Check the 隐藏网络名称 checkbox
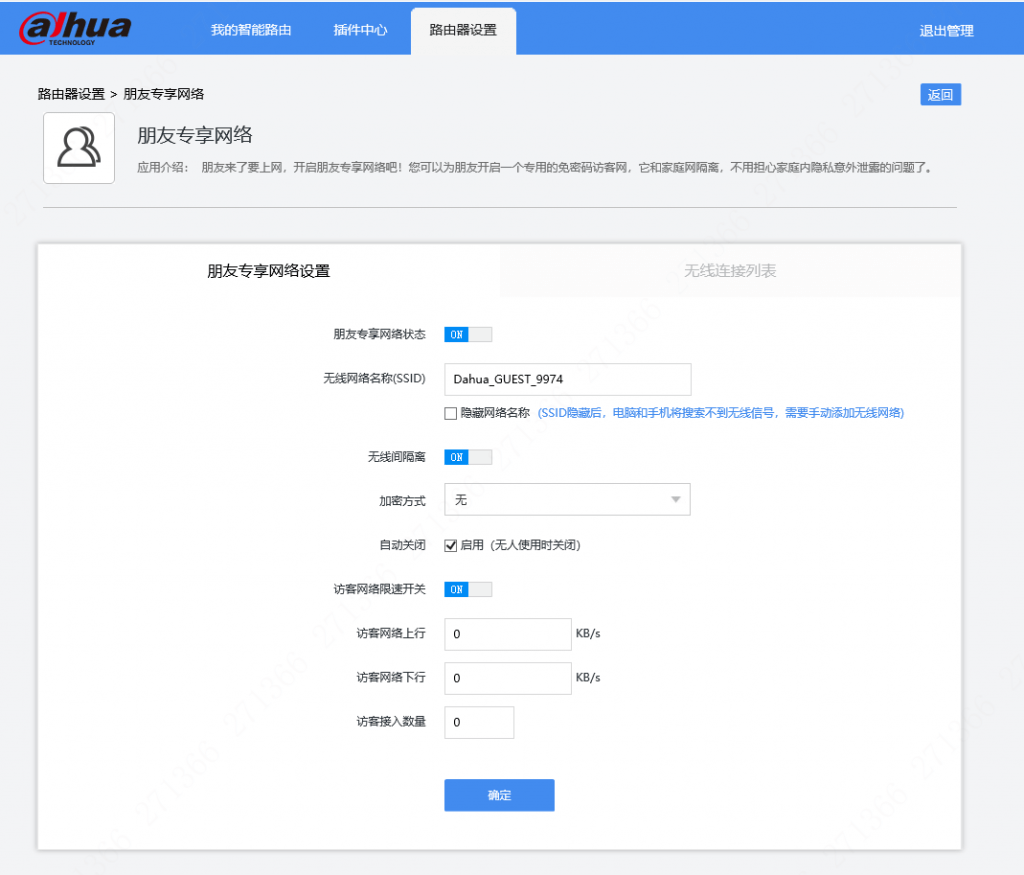The image size is (1024, 875). coord(450,412)
